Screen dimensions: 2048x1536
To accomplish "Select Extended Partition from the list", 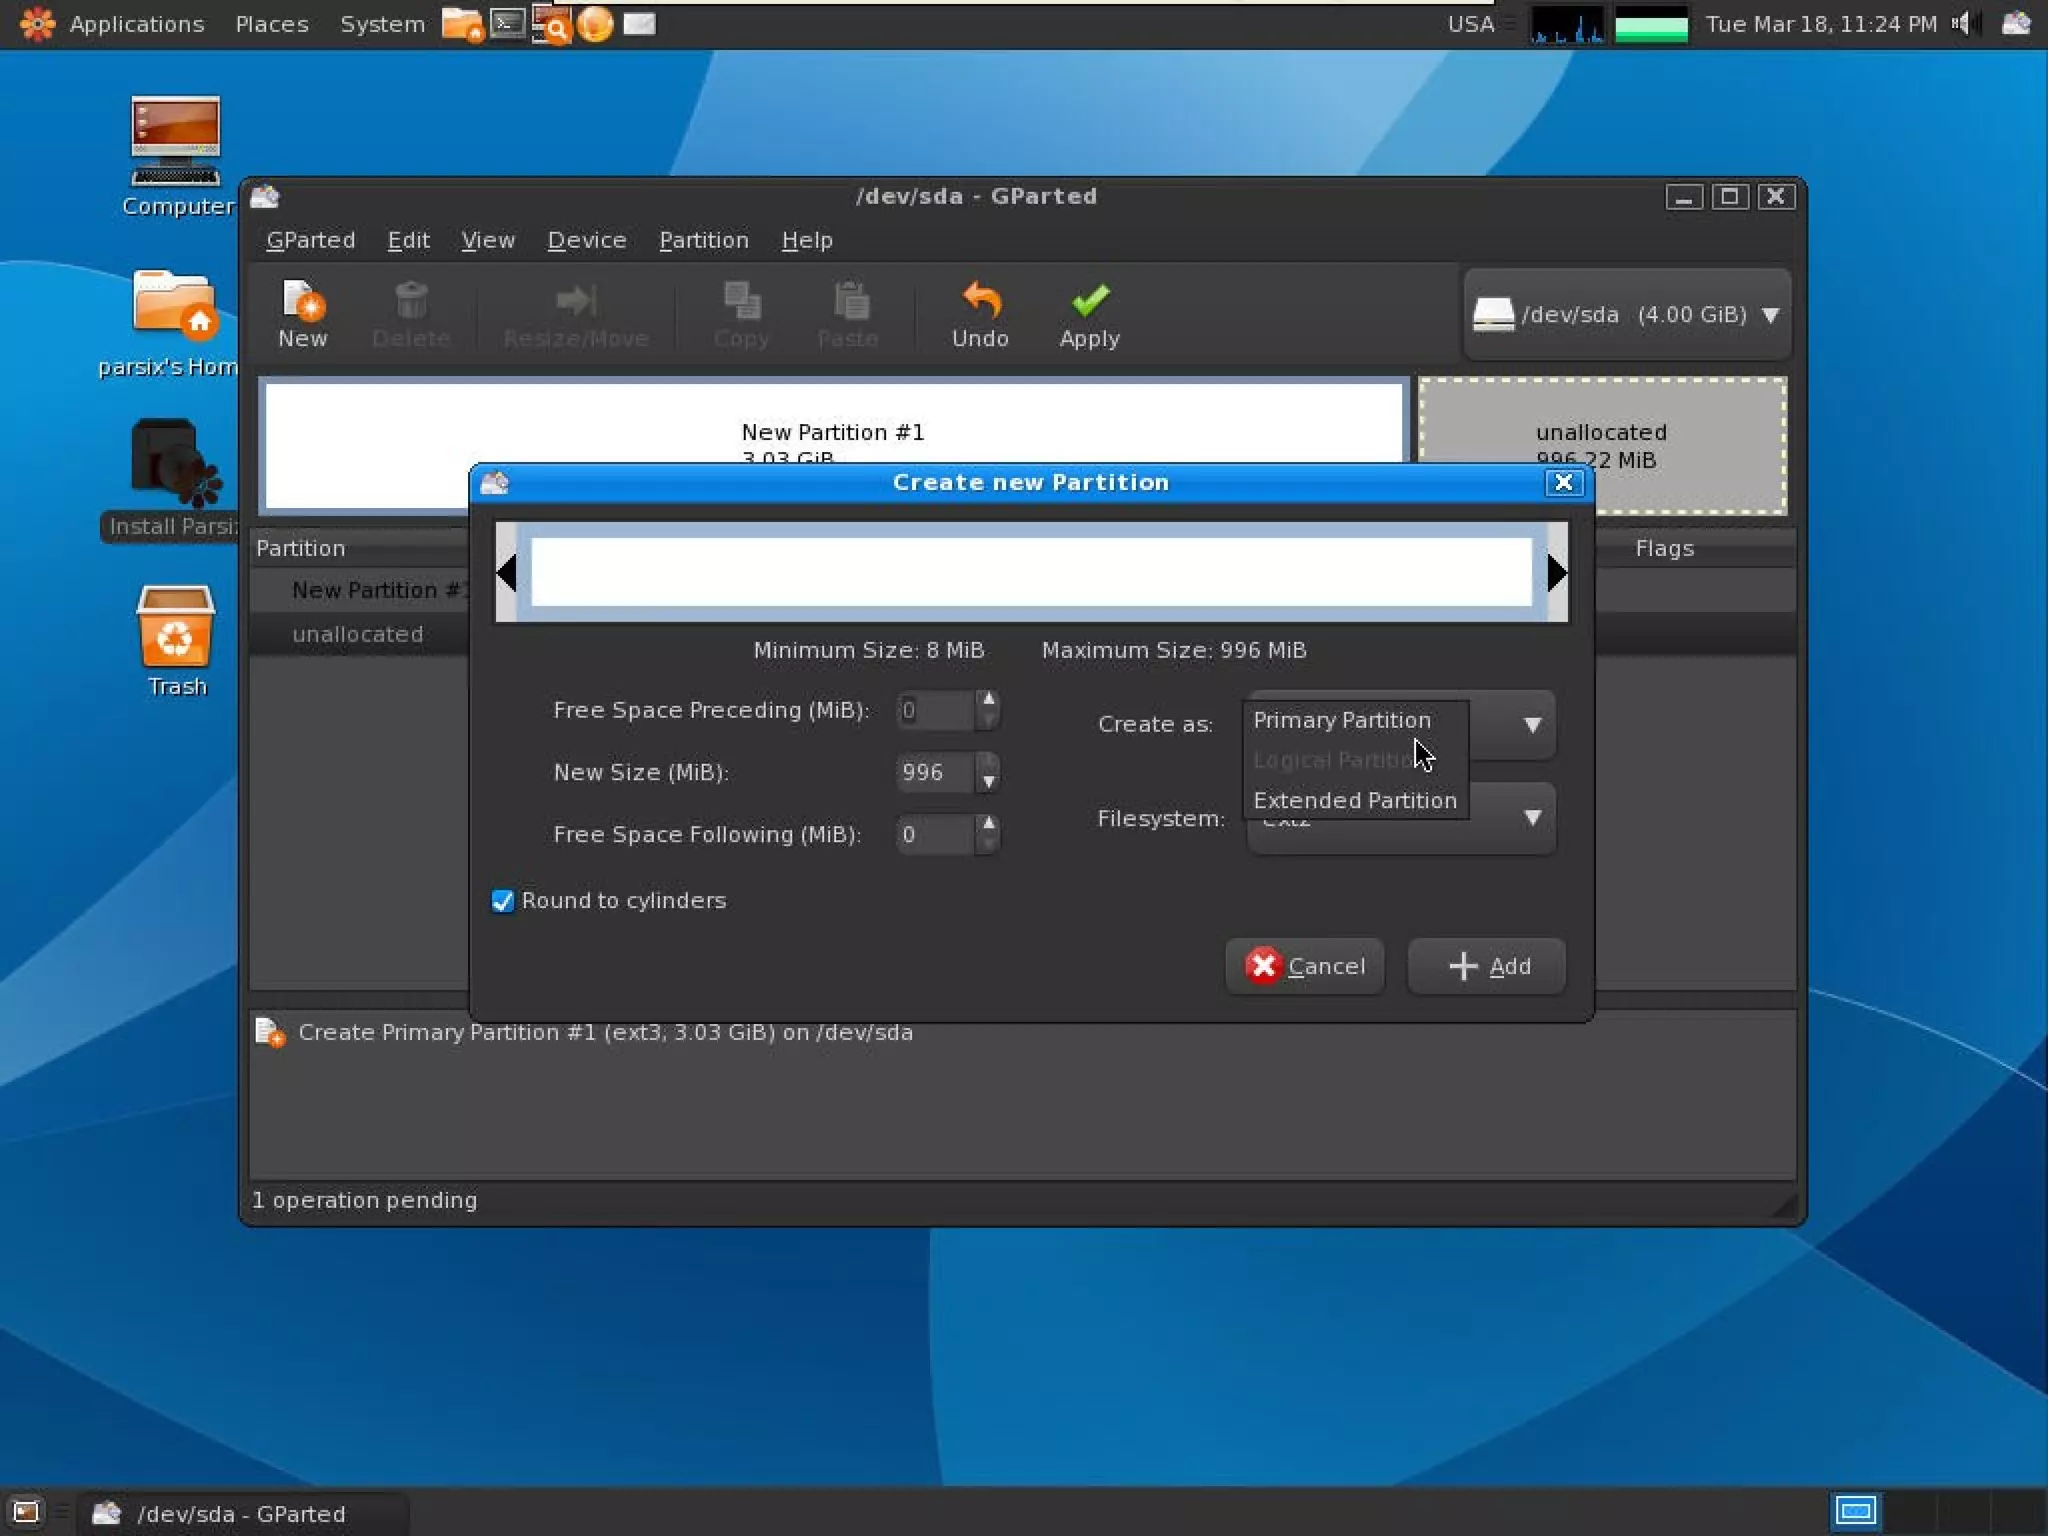I will click(1354, 800).
